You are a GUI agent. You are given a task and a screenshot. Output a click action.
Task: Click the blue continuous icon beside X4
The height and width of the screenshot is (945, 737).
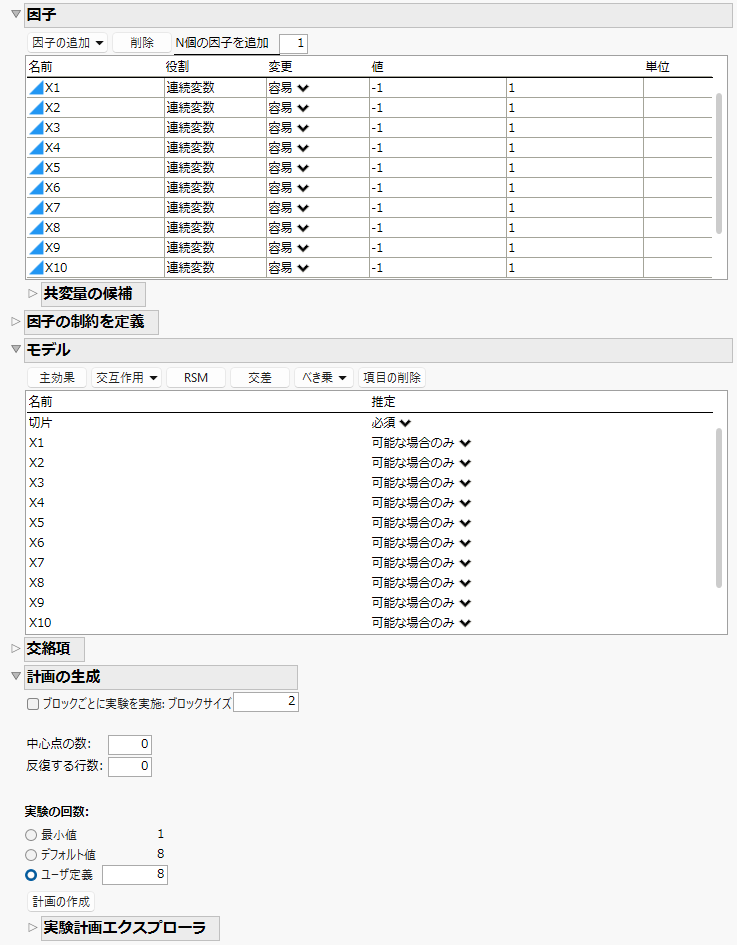click(36, 148)
